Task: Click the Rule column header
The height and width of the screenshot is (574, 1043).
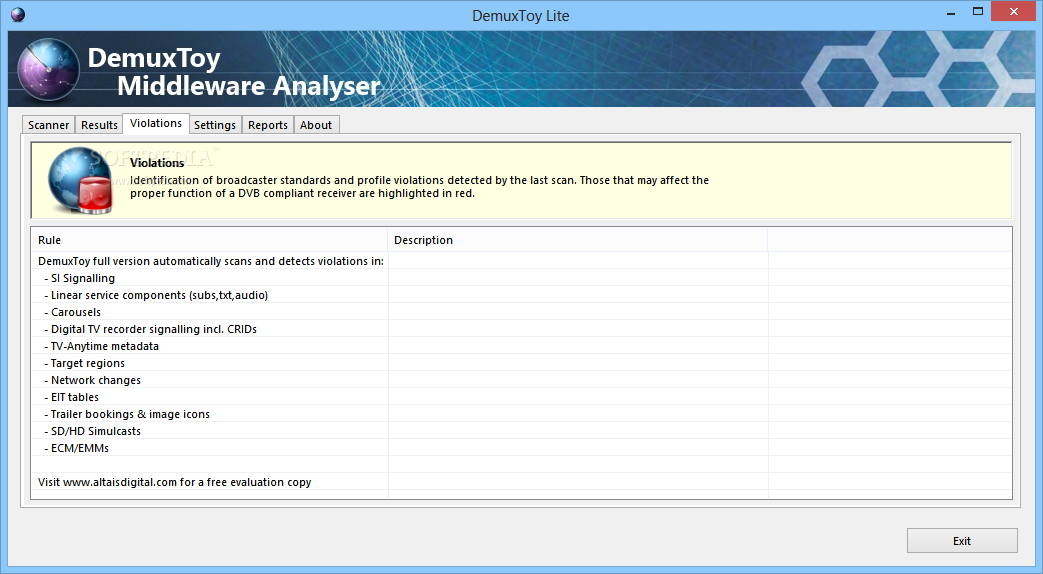Action: 209,240
